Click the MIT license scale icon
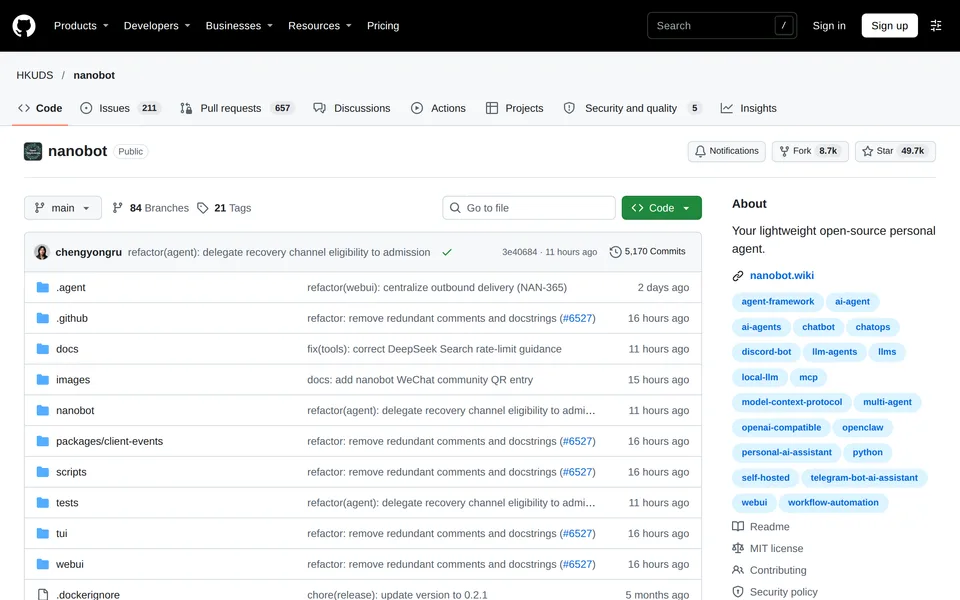The image size is (960, 600). tap(738, 548)
